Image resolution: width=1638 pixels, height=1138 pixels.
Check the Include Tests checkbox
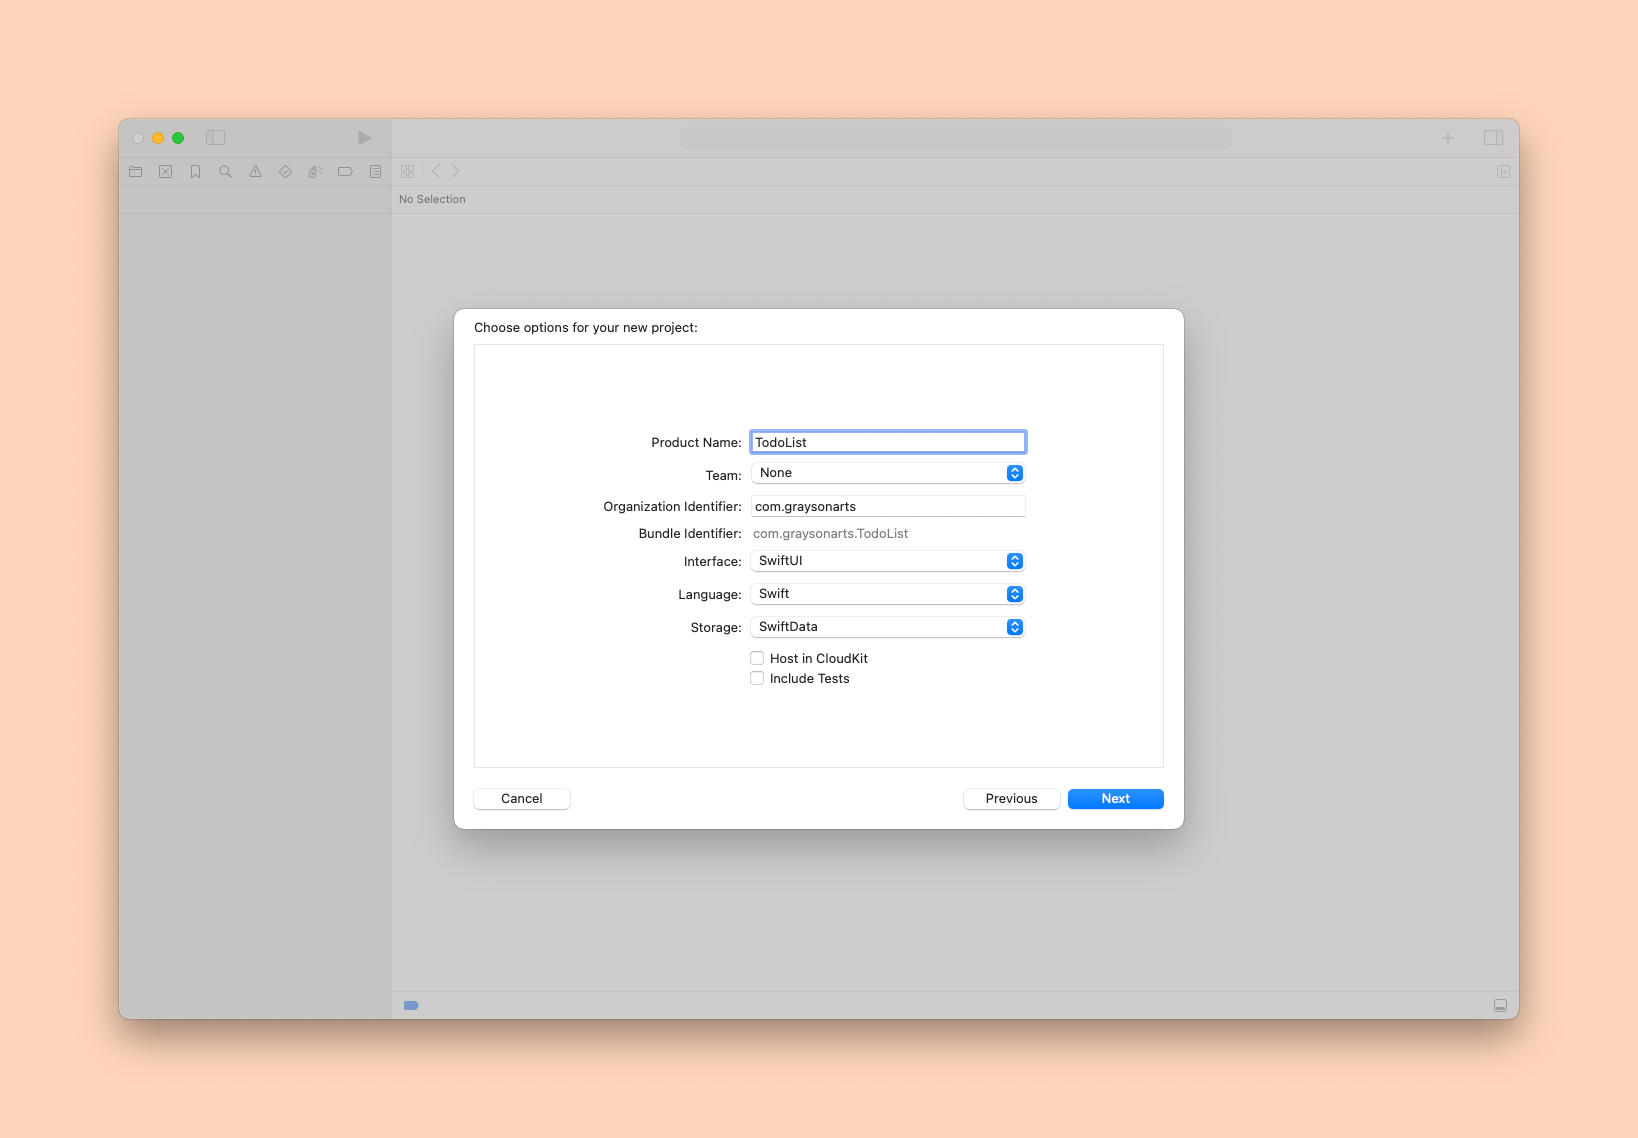tap(757, 678)
